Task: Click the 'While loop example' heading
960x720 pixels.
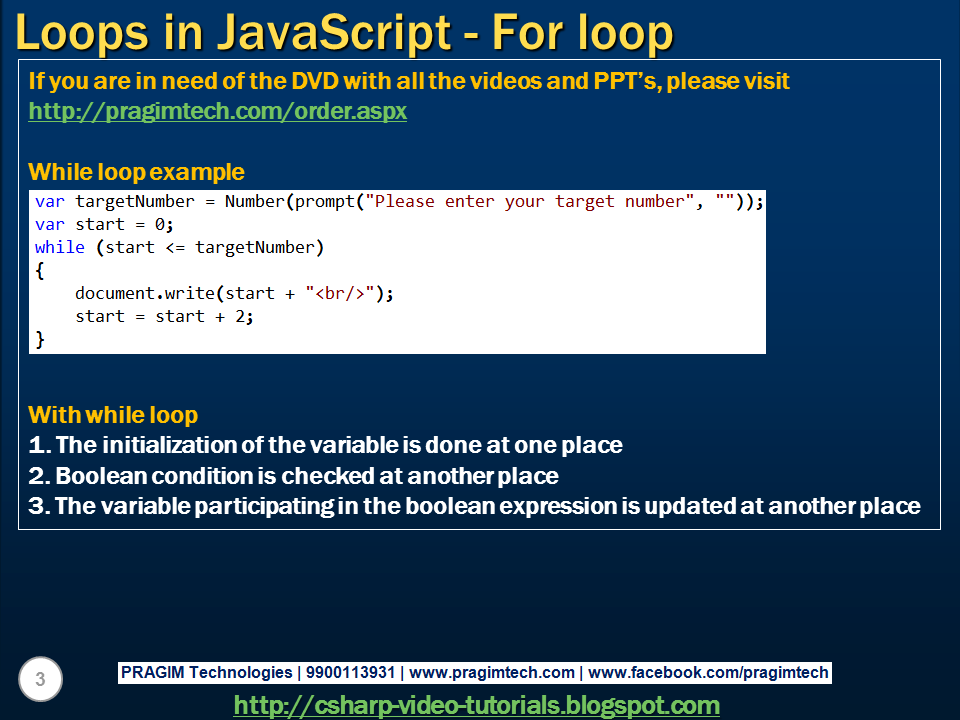Action: [137, 172]
